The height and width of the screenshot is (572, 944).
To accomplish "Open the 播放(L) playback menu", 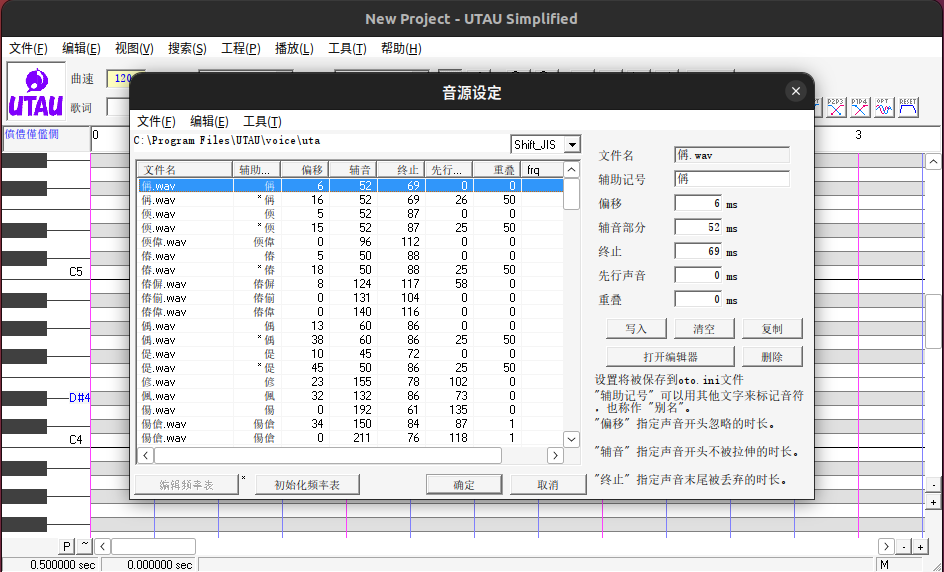I will [293, 48].
